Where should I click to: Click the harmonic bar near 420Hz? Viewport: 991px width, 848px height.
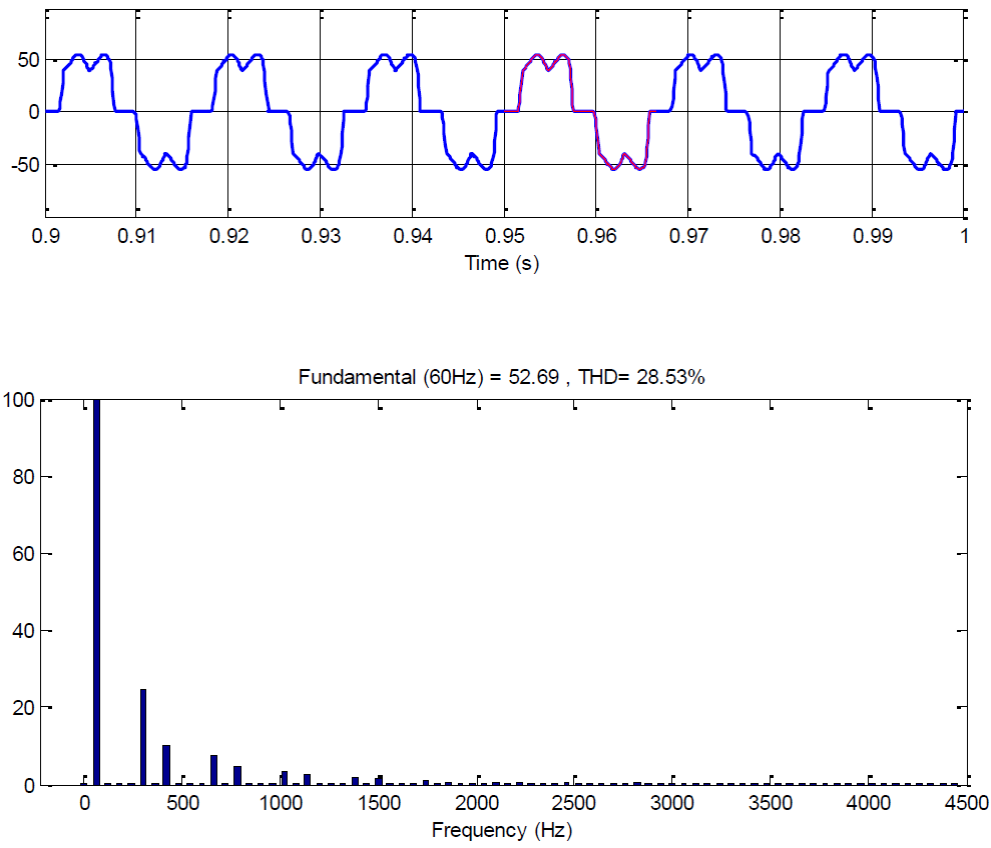(167, 765)
